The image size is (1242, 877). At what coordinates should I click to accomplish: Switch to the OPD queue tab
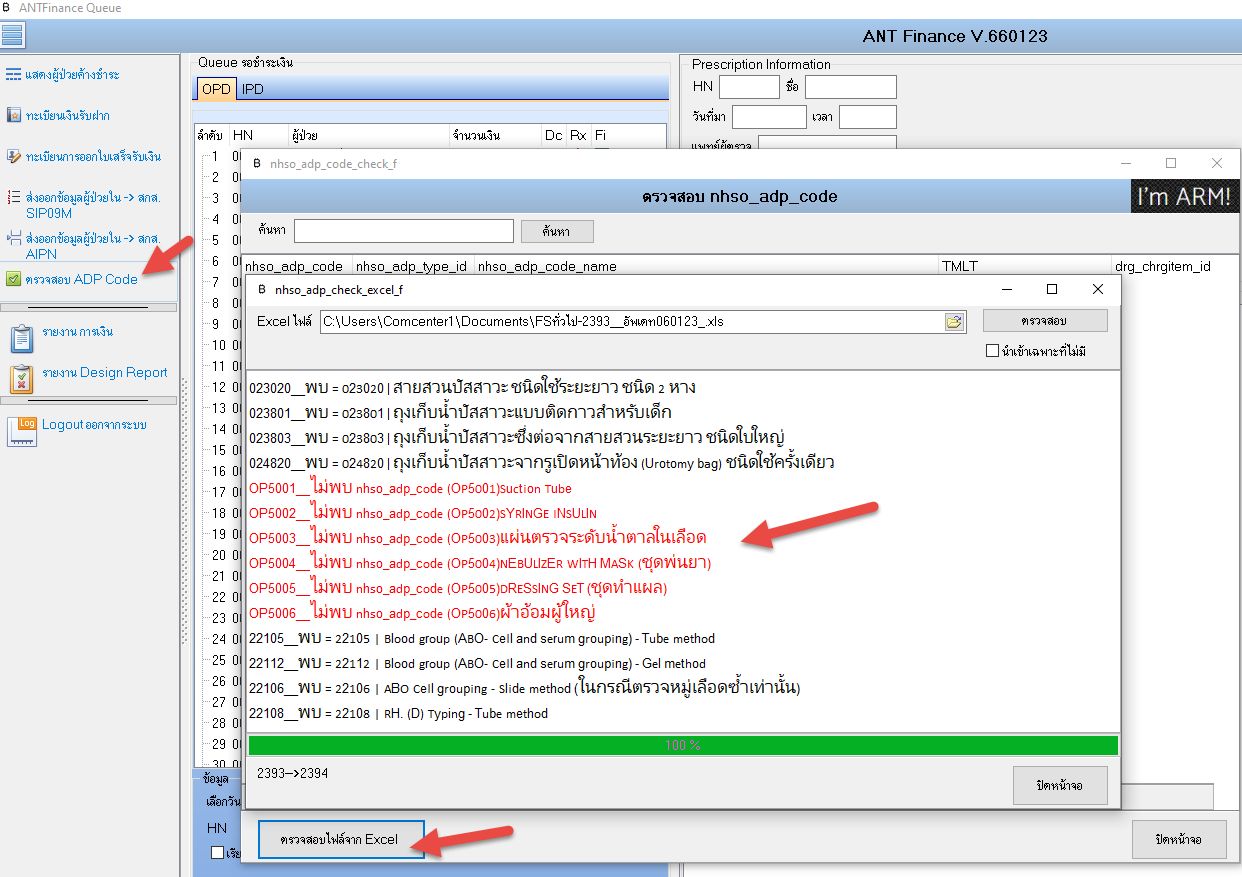pyautogui.click(x=216, y=89)
